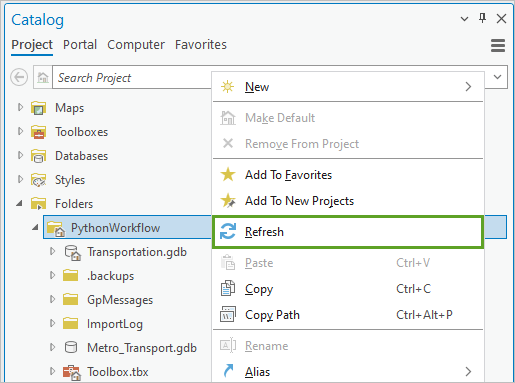The image size is (515, 383).
Task: Click the GpMessages folder icon
Action: pyautogui.click(x=70, y=300)
